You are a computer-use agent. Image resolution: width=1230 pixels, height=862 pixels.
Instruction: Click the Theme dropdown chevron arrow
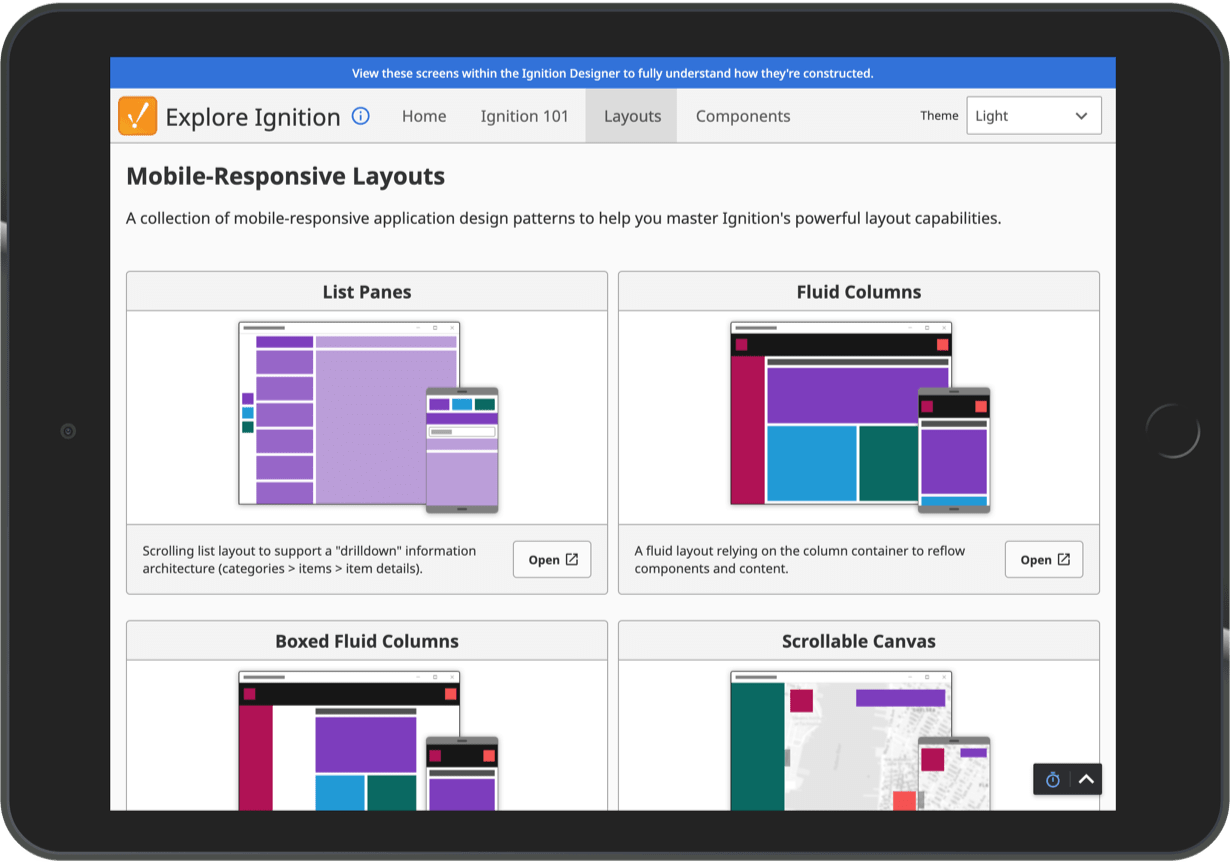click(1081, 116)
